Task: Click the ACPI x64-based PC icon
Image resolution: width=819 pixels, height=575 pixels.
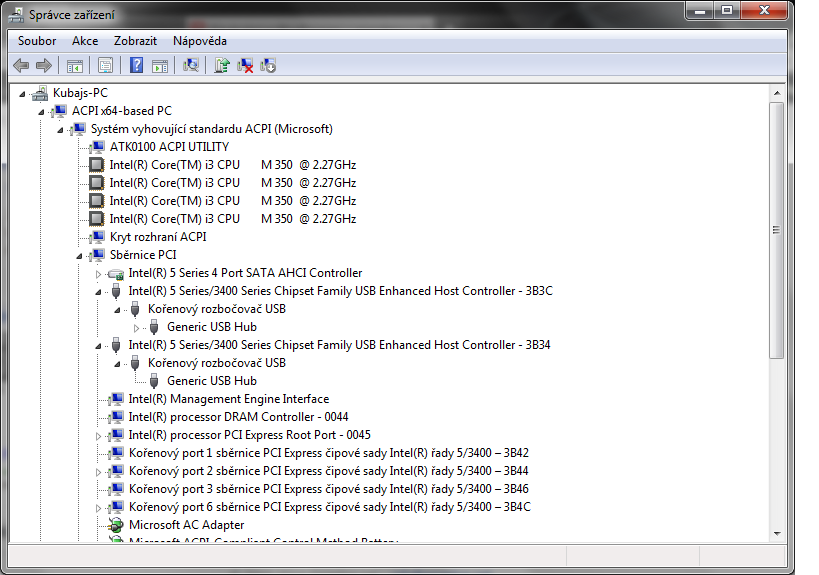Action: (59, 111)
